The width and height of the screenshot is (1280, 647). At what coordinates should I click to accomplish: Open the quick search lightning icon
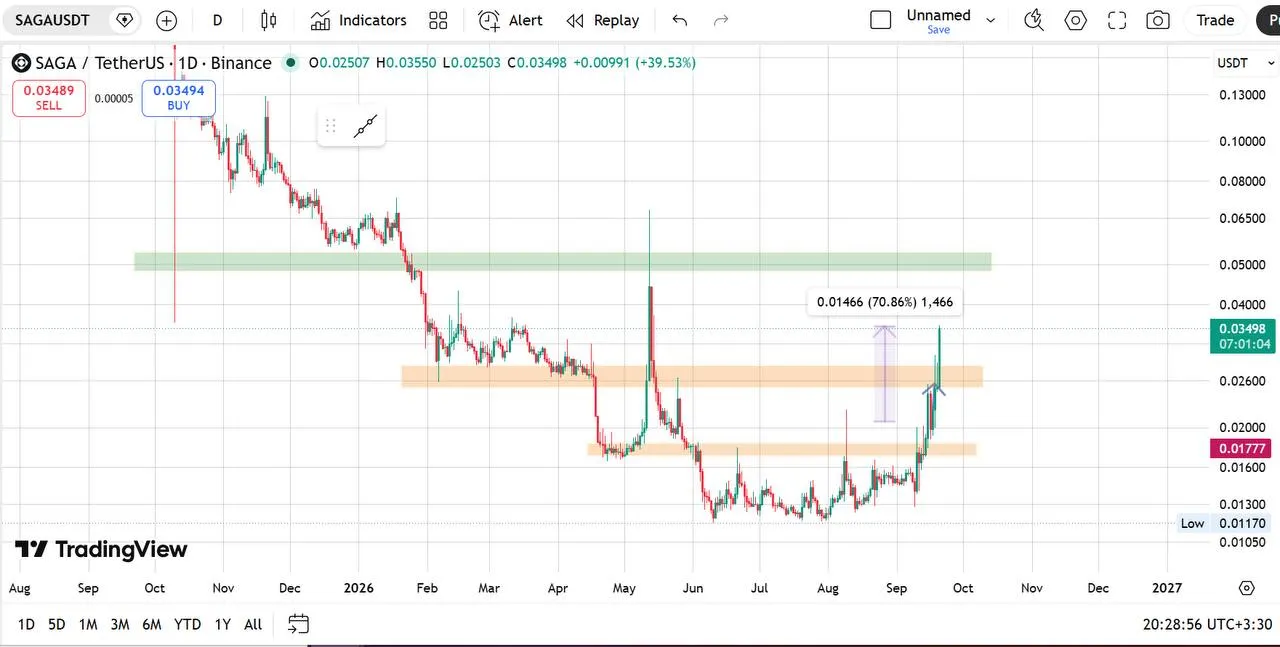coord(1034,20)
